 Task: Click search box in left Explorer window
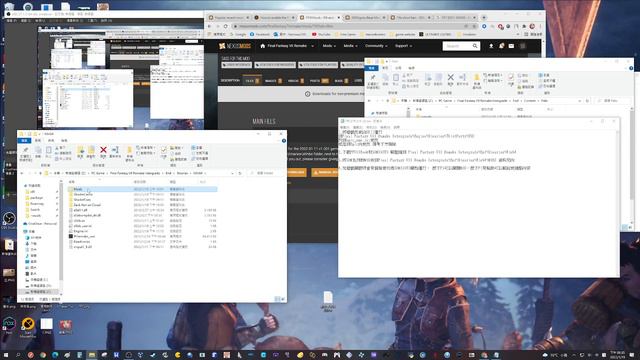[266, 173]
